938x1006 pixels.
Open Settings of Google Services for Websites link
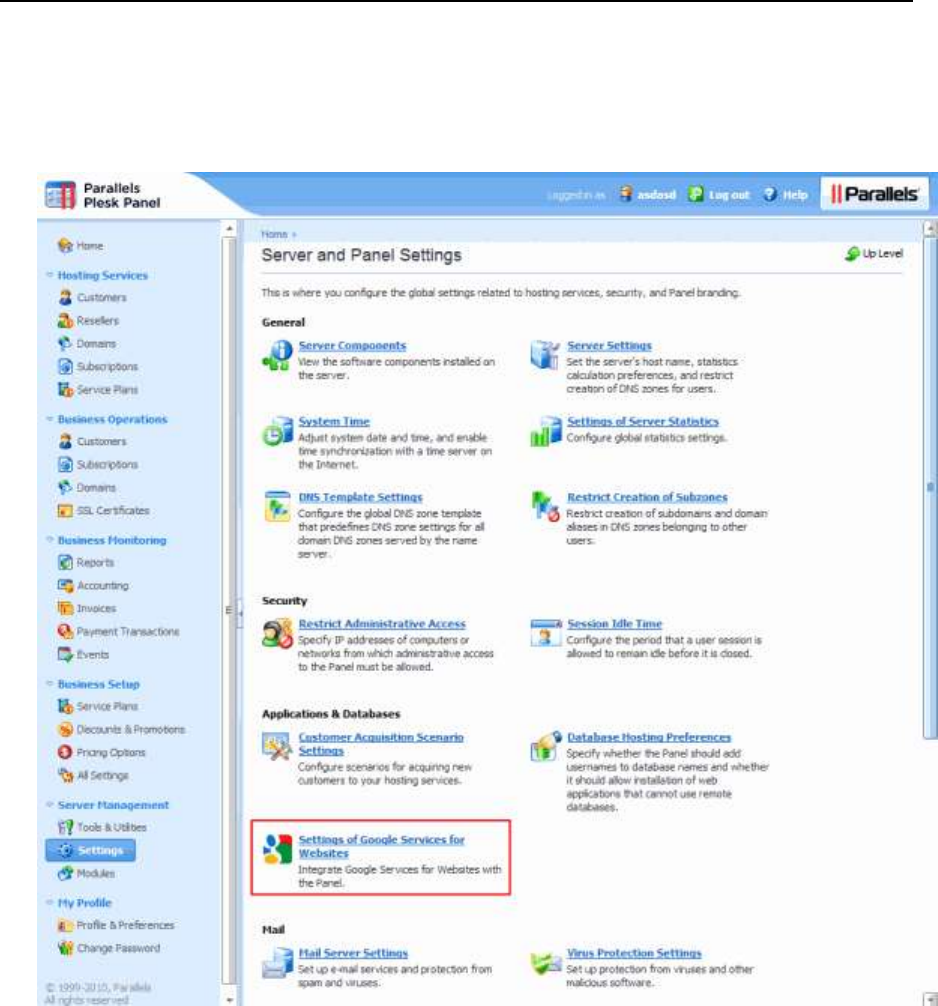(x=381, y=846)
